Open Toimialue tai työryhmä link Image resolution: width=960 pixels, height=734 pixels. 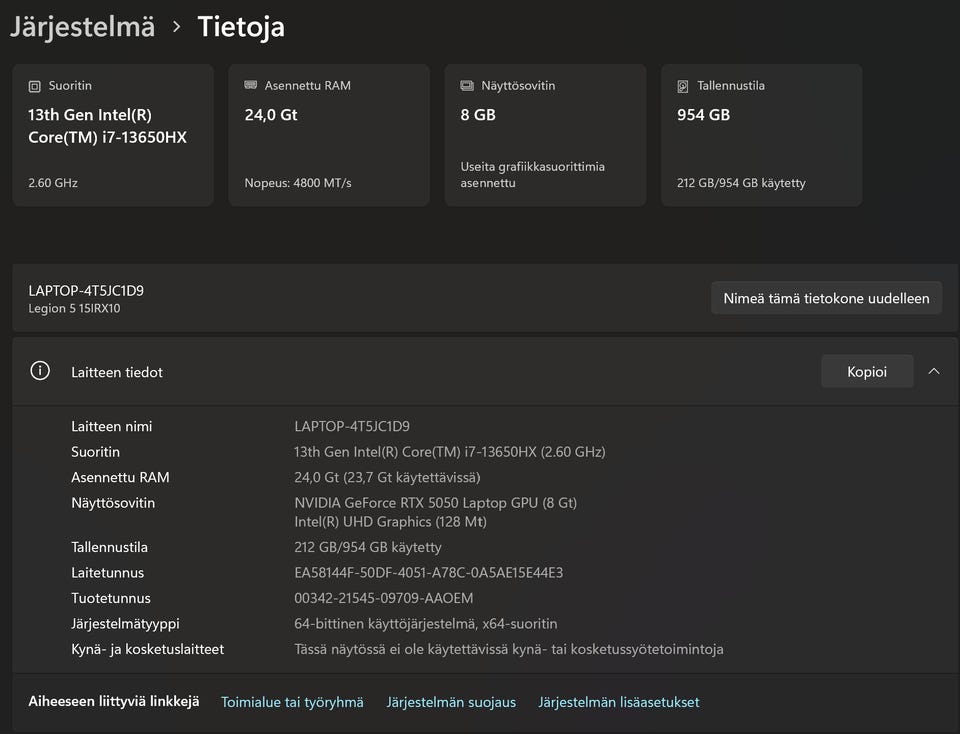pos(292,702)
